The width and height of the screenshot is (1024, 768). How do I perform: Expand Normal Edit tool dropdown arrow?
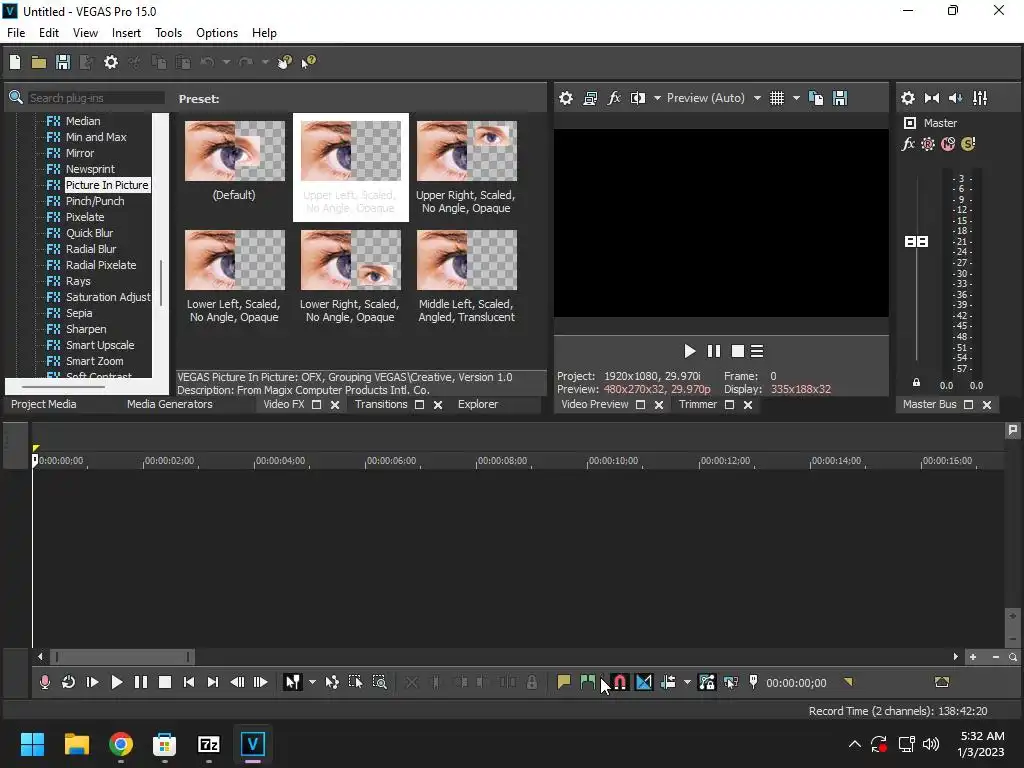click(x=312, y=682)
